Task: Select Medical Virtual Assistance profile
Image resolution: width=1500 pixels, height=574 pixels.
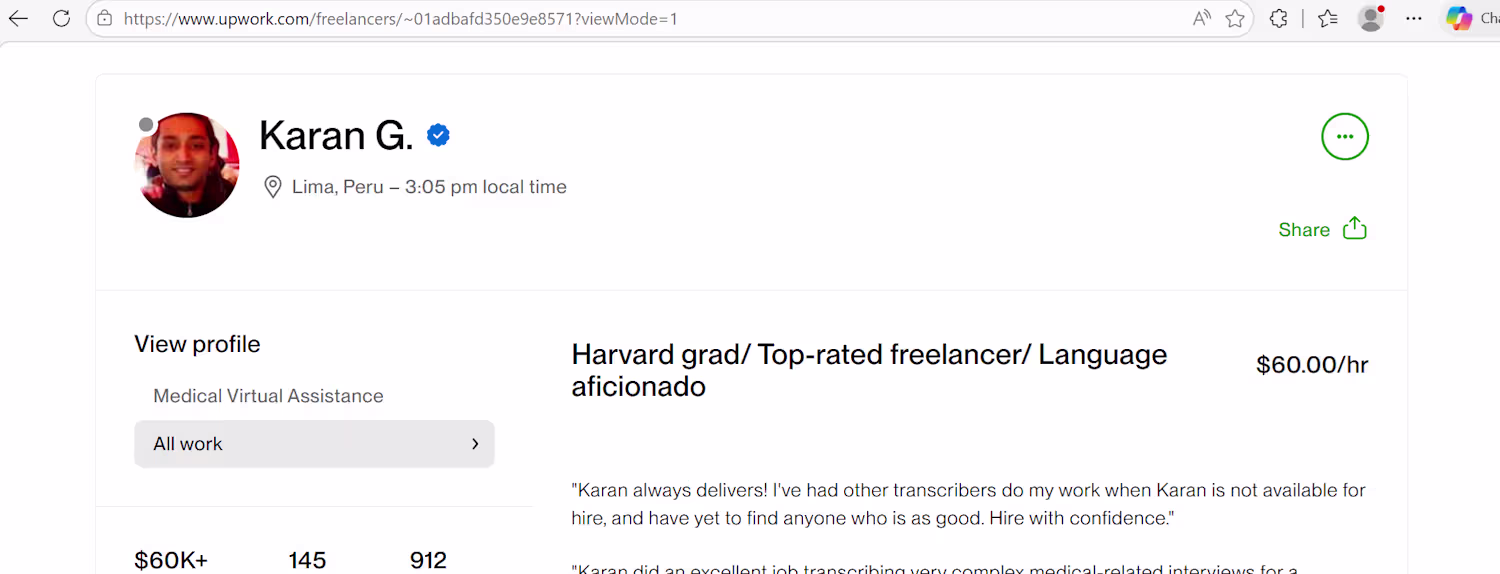Action: (x=268, y=396)
